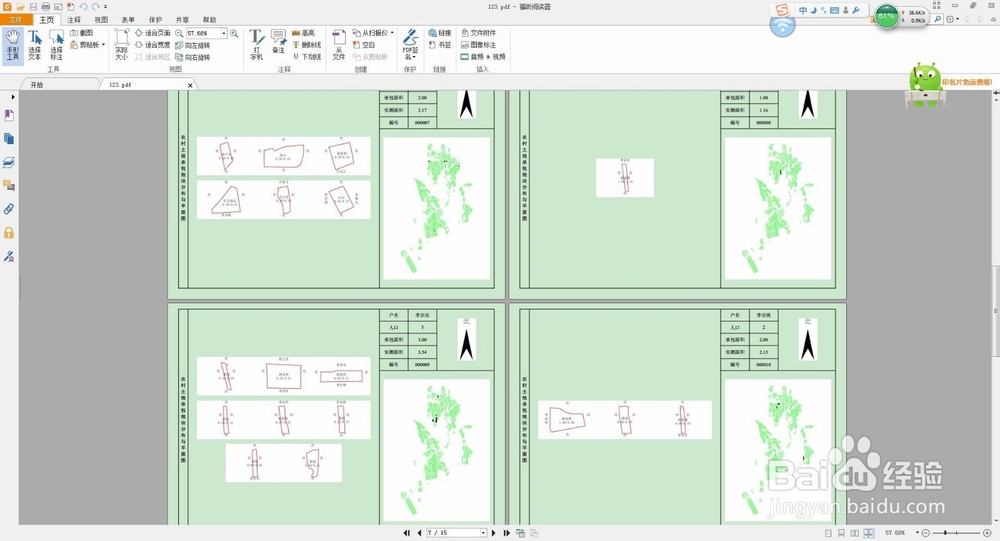Switch to the View (视图) ribbon tab
This screenshot has height=541, width=1000.
click(101, 20)
